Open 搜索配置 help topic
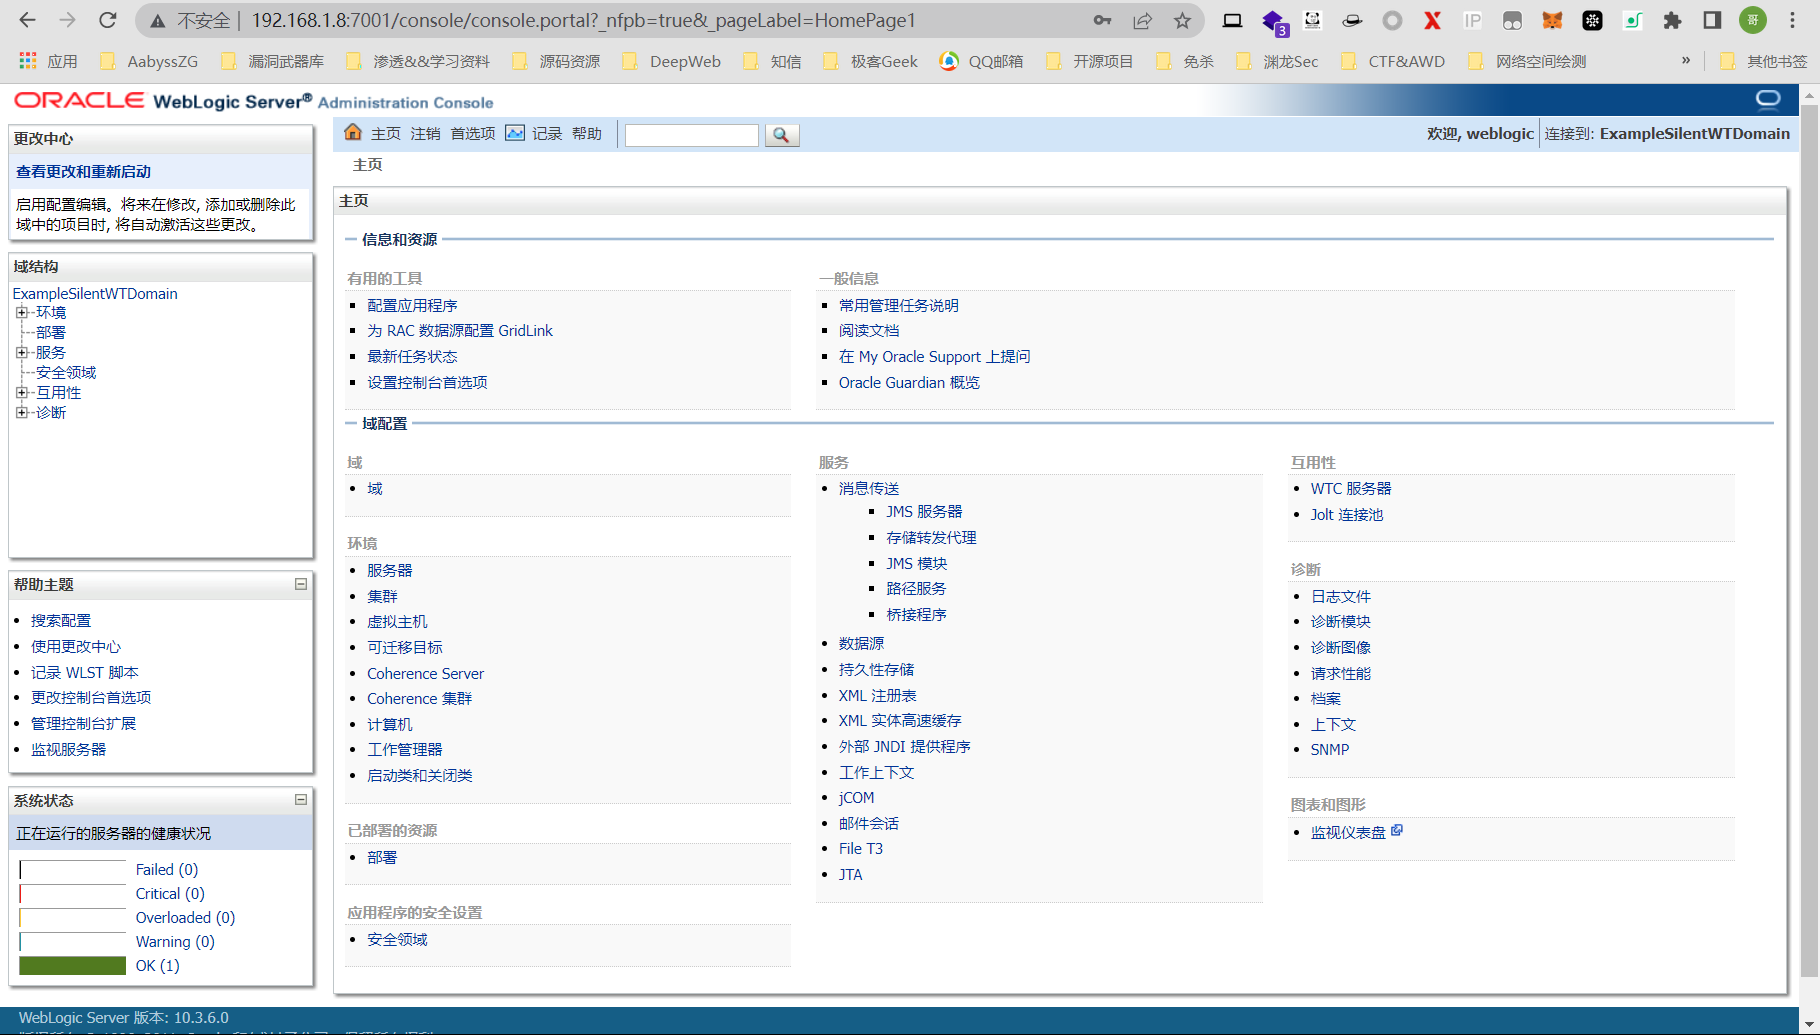This screenshot has height=1035, width=1820. coord(61,620)
